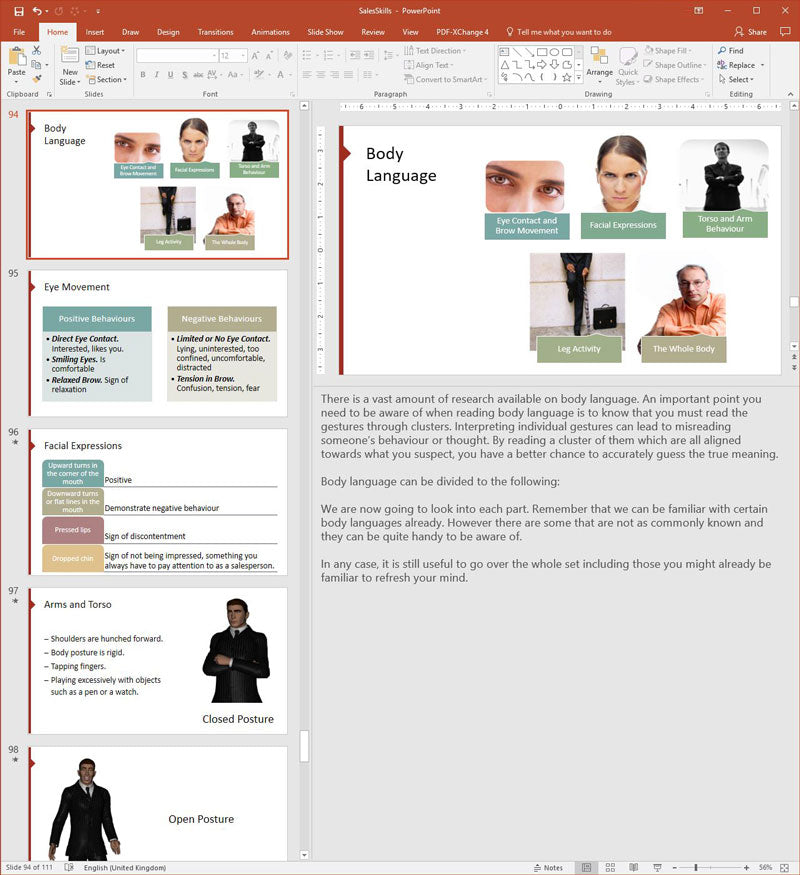Open the Layout dropdown
This screenshot has width=800, height=875.
(105, 51)
